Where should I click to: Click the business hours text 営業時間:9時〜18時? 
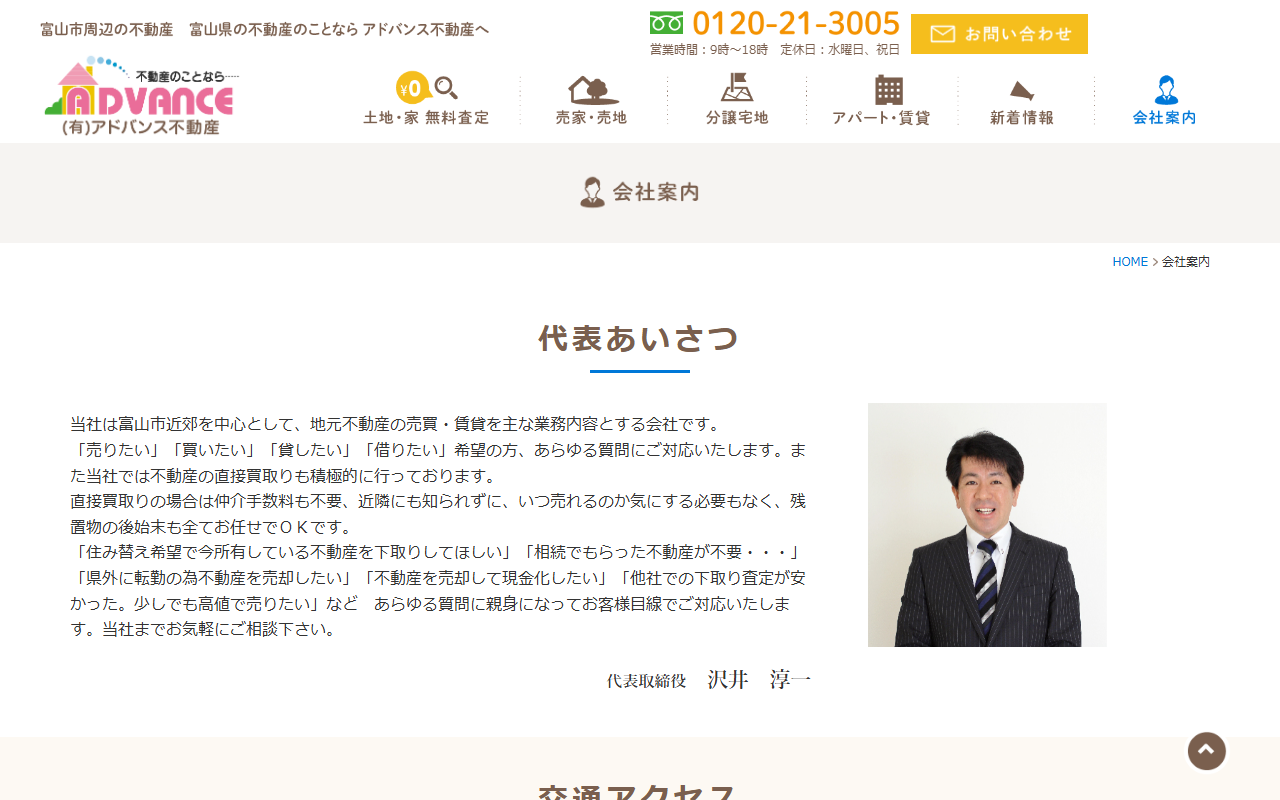709,49
